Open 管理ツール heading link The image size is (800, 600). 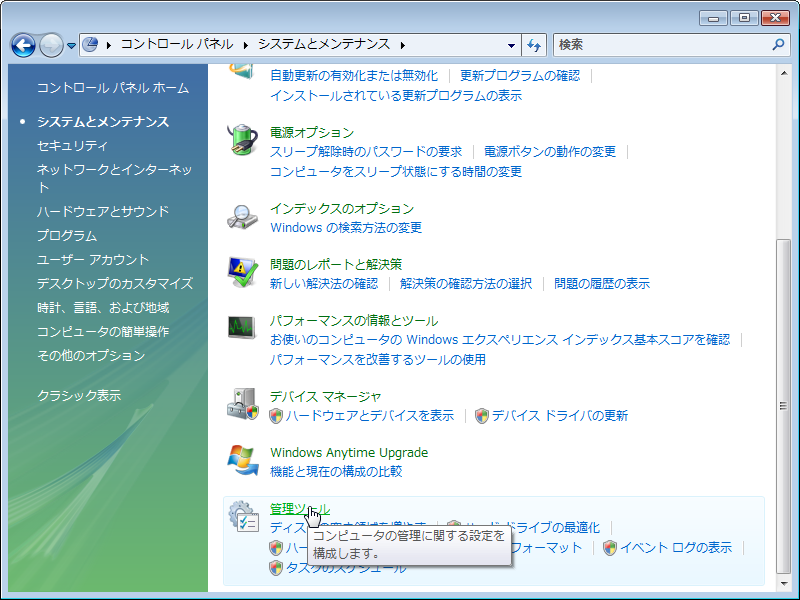coord(300,509)
